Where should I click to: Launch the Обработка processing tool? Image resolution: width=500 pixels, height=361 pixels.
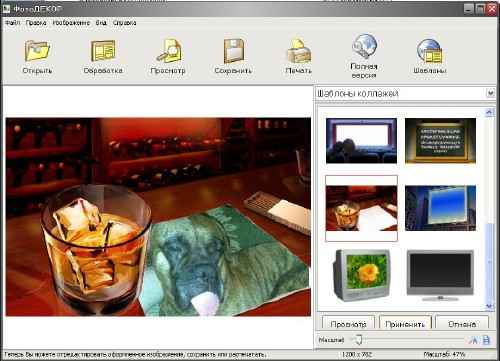(x=103, y=56)
